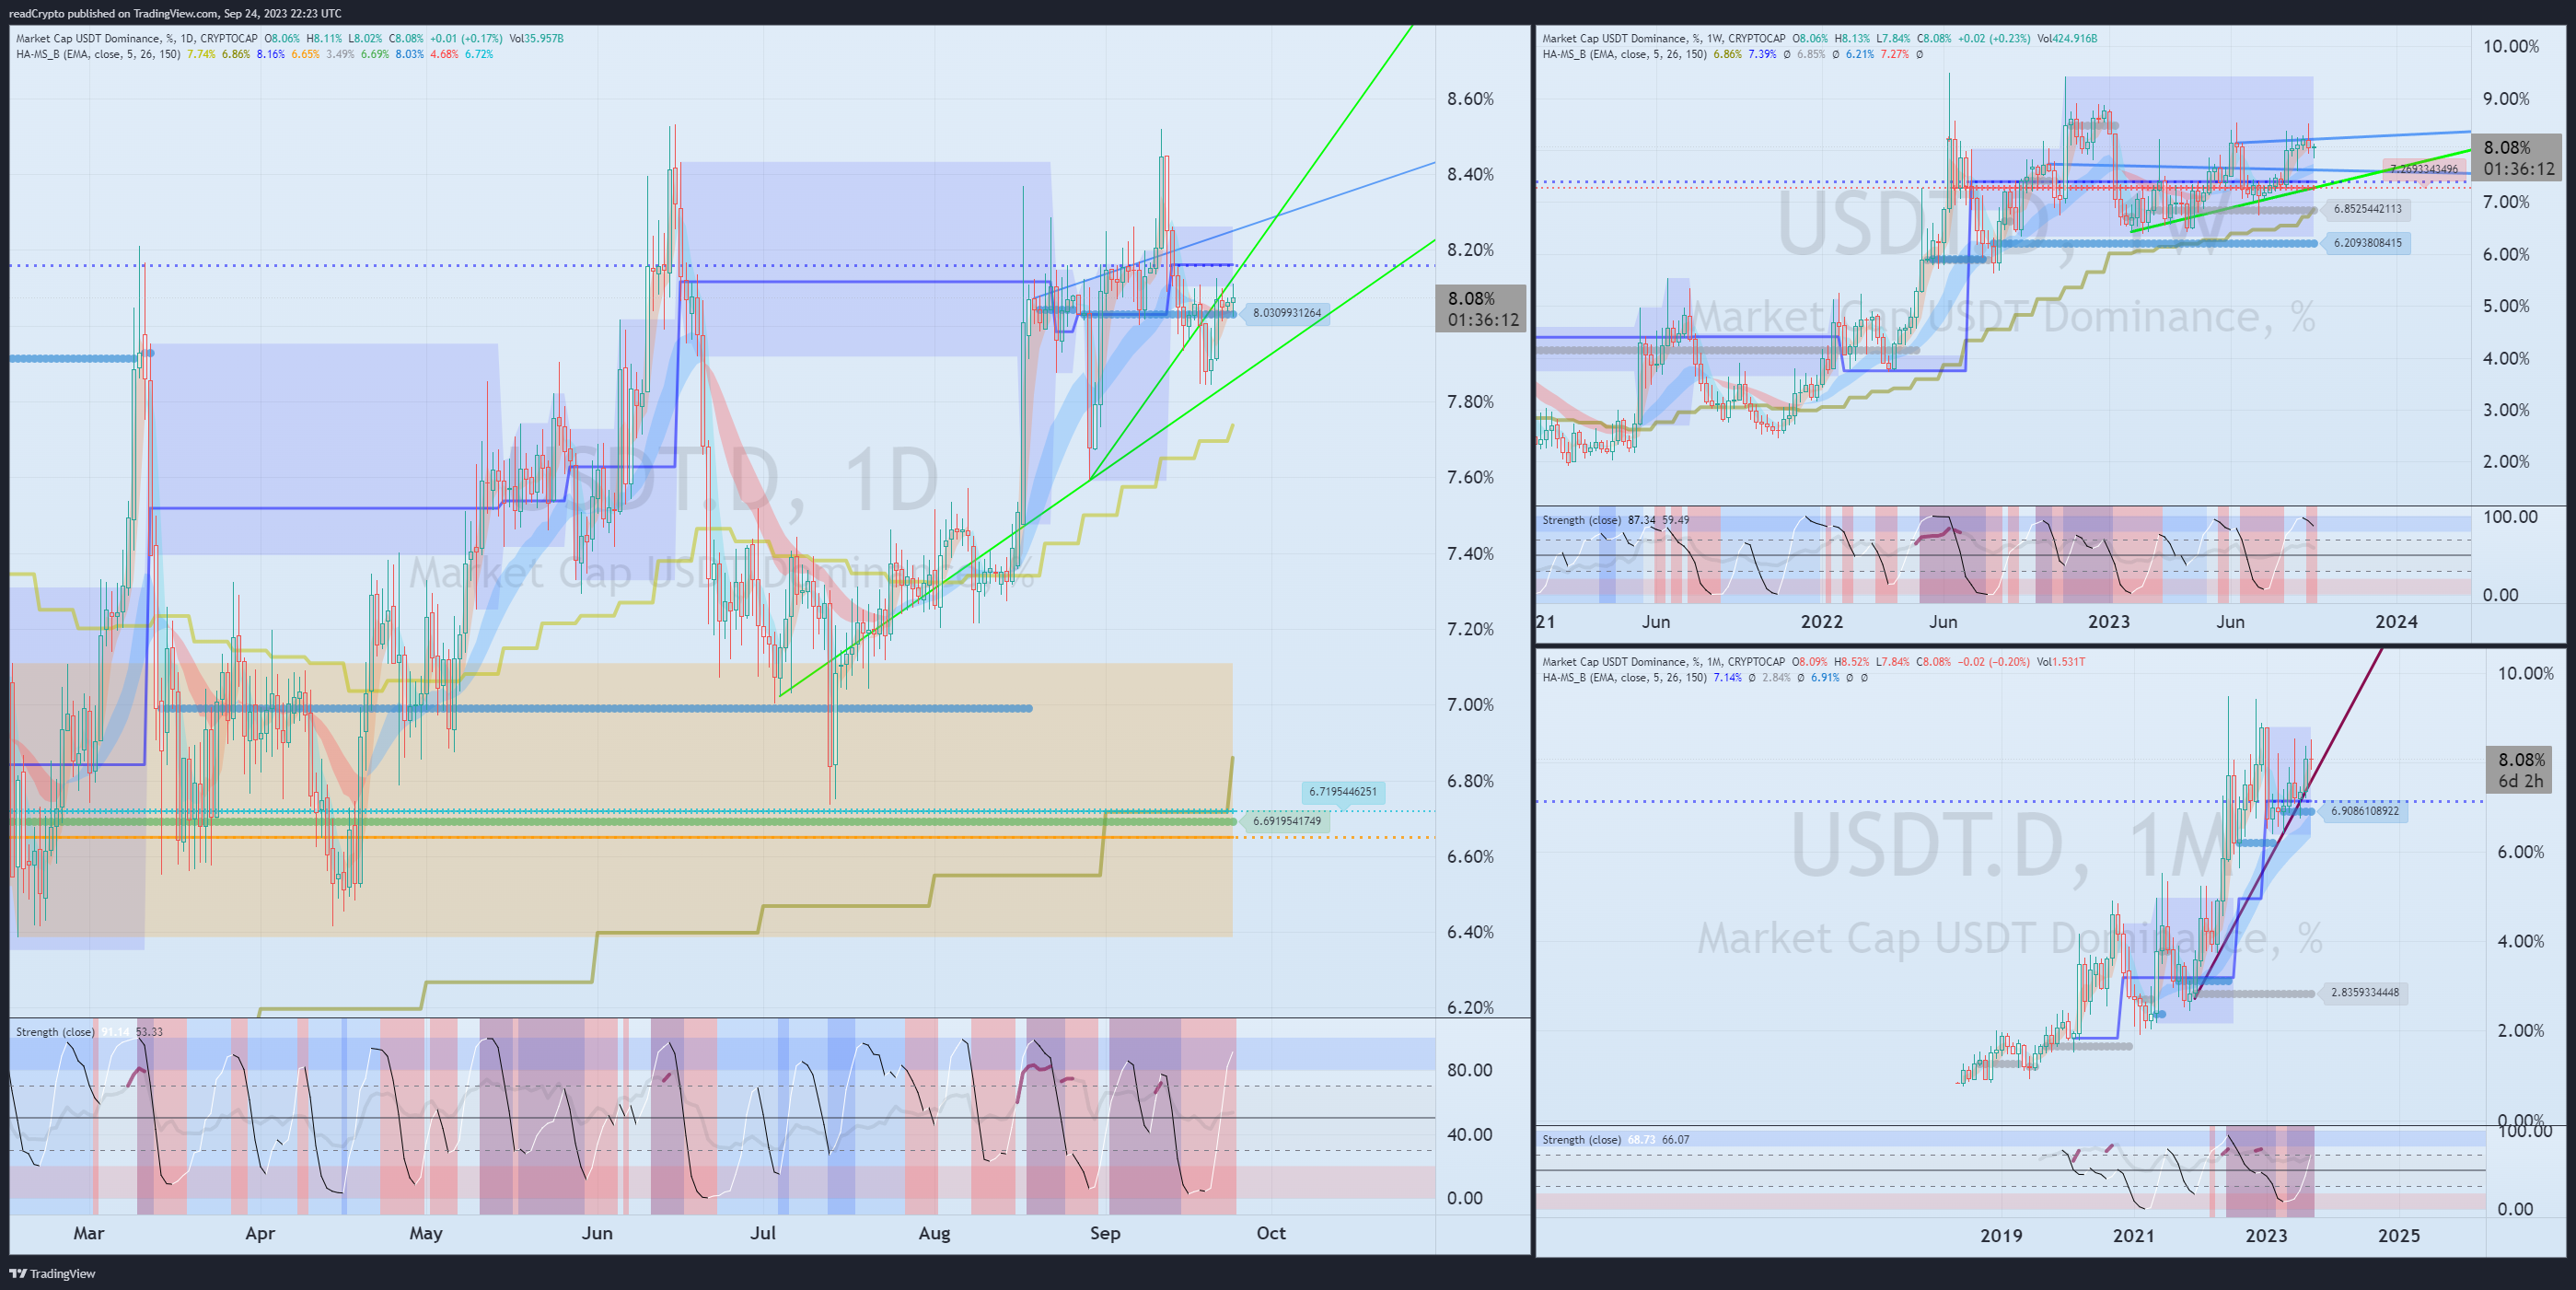Click the Vol 424.916B value in the weekly legend
This screenshot has width=2576, height=1290.
(2067, 38)
